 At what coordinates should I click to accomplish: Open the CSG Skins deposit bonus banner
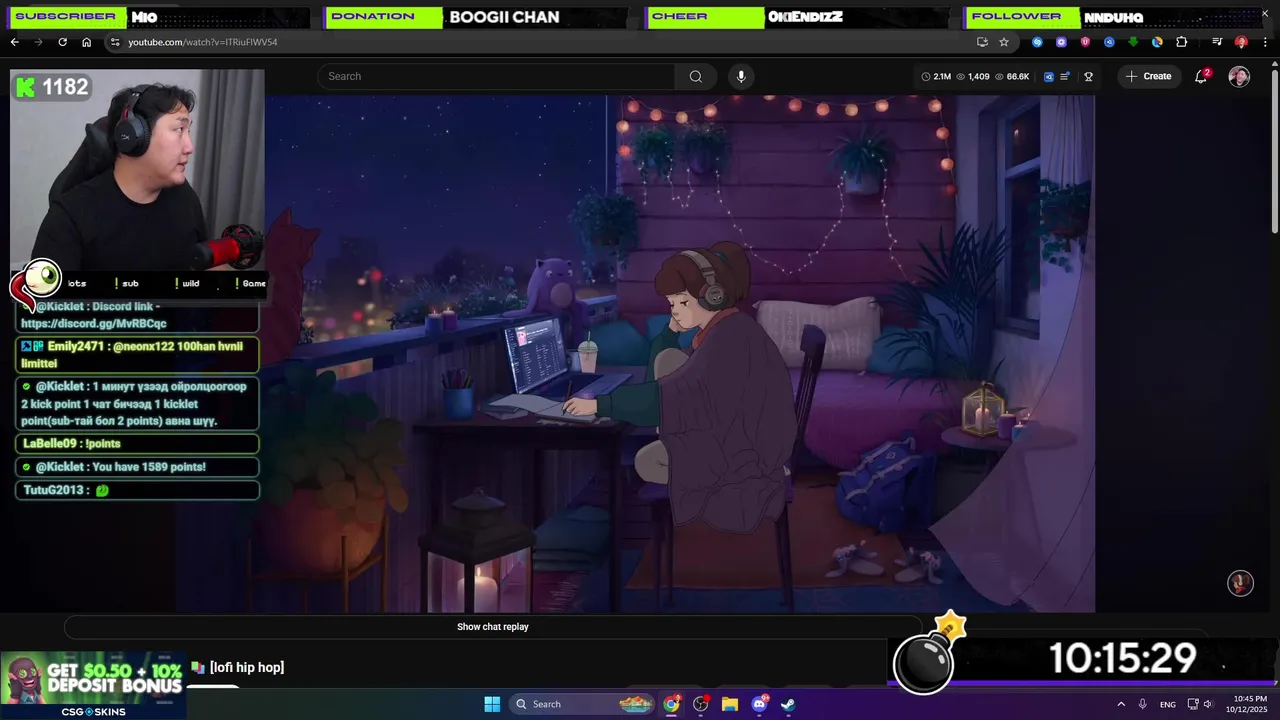[93, 685]
